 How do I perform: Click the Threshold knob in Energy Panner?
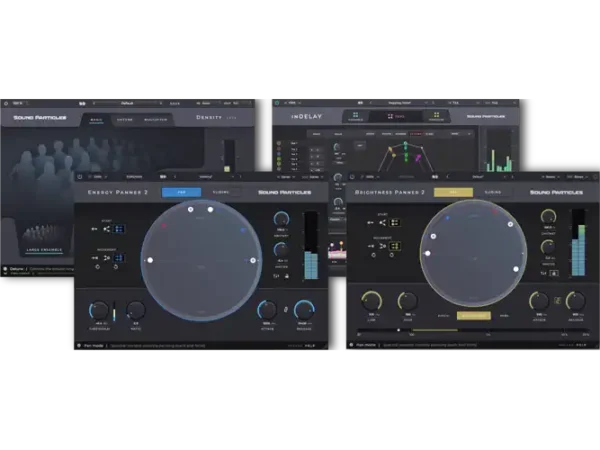pyautogui.click(x=99, y=311)
